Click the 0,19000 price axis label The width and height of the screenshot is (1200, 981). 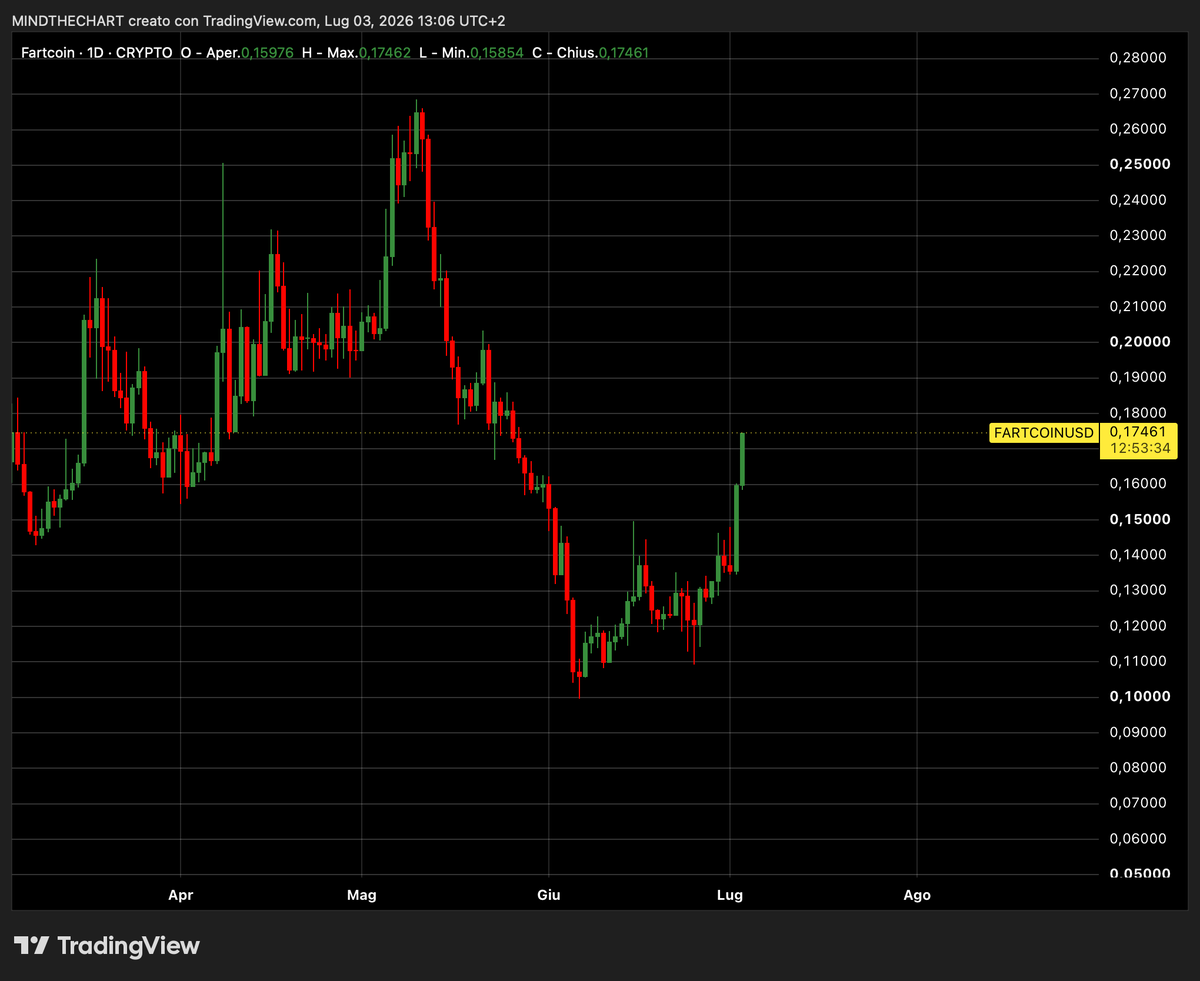point(1138,377)
